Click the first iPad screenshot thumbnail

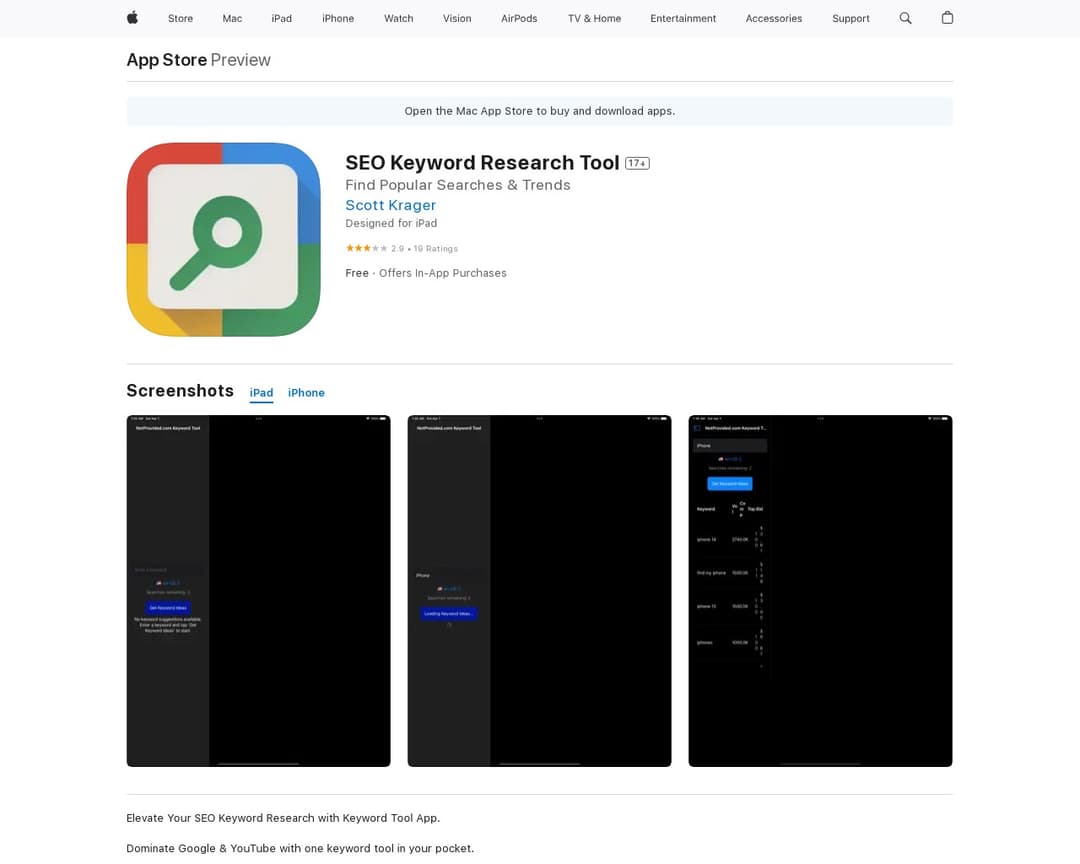258,590
